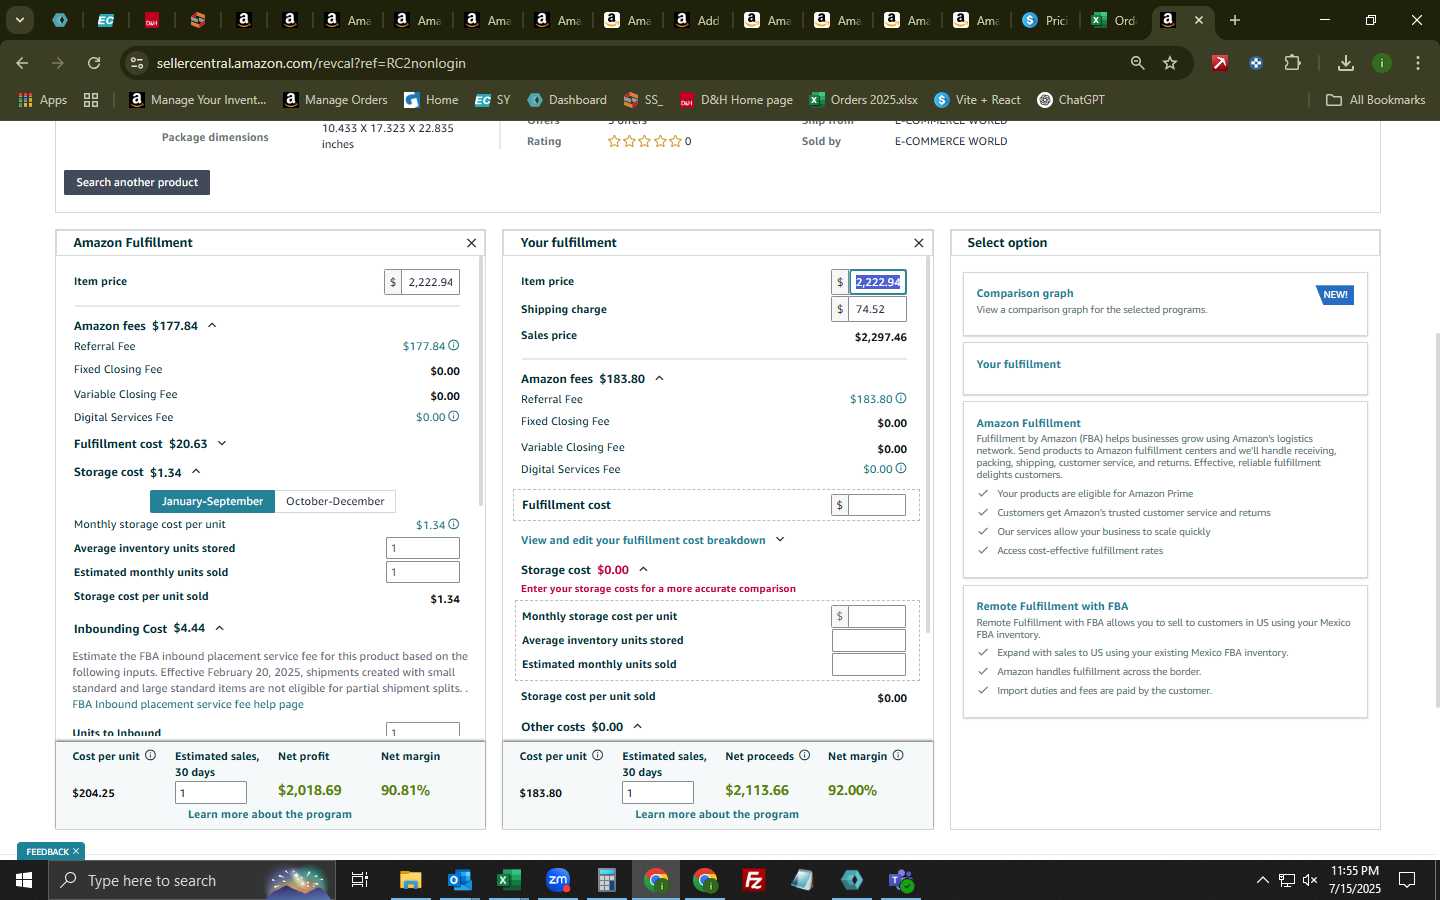The width and height of the screenshot is (1440, 900).
Task: Open the tab search dropdown arrow
Action: [19, 20]
